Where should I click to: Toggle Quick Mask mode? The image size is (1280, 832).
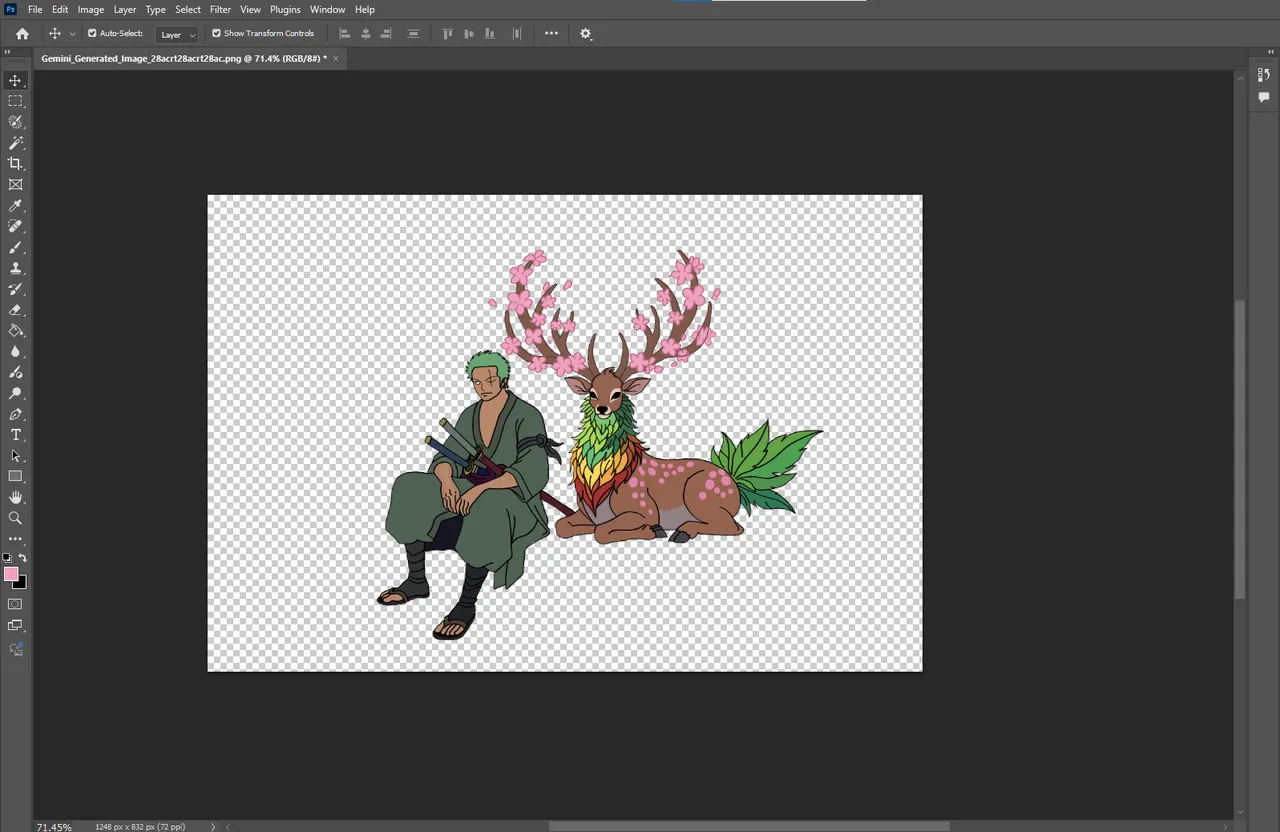click(15, 604)
